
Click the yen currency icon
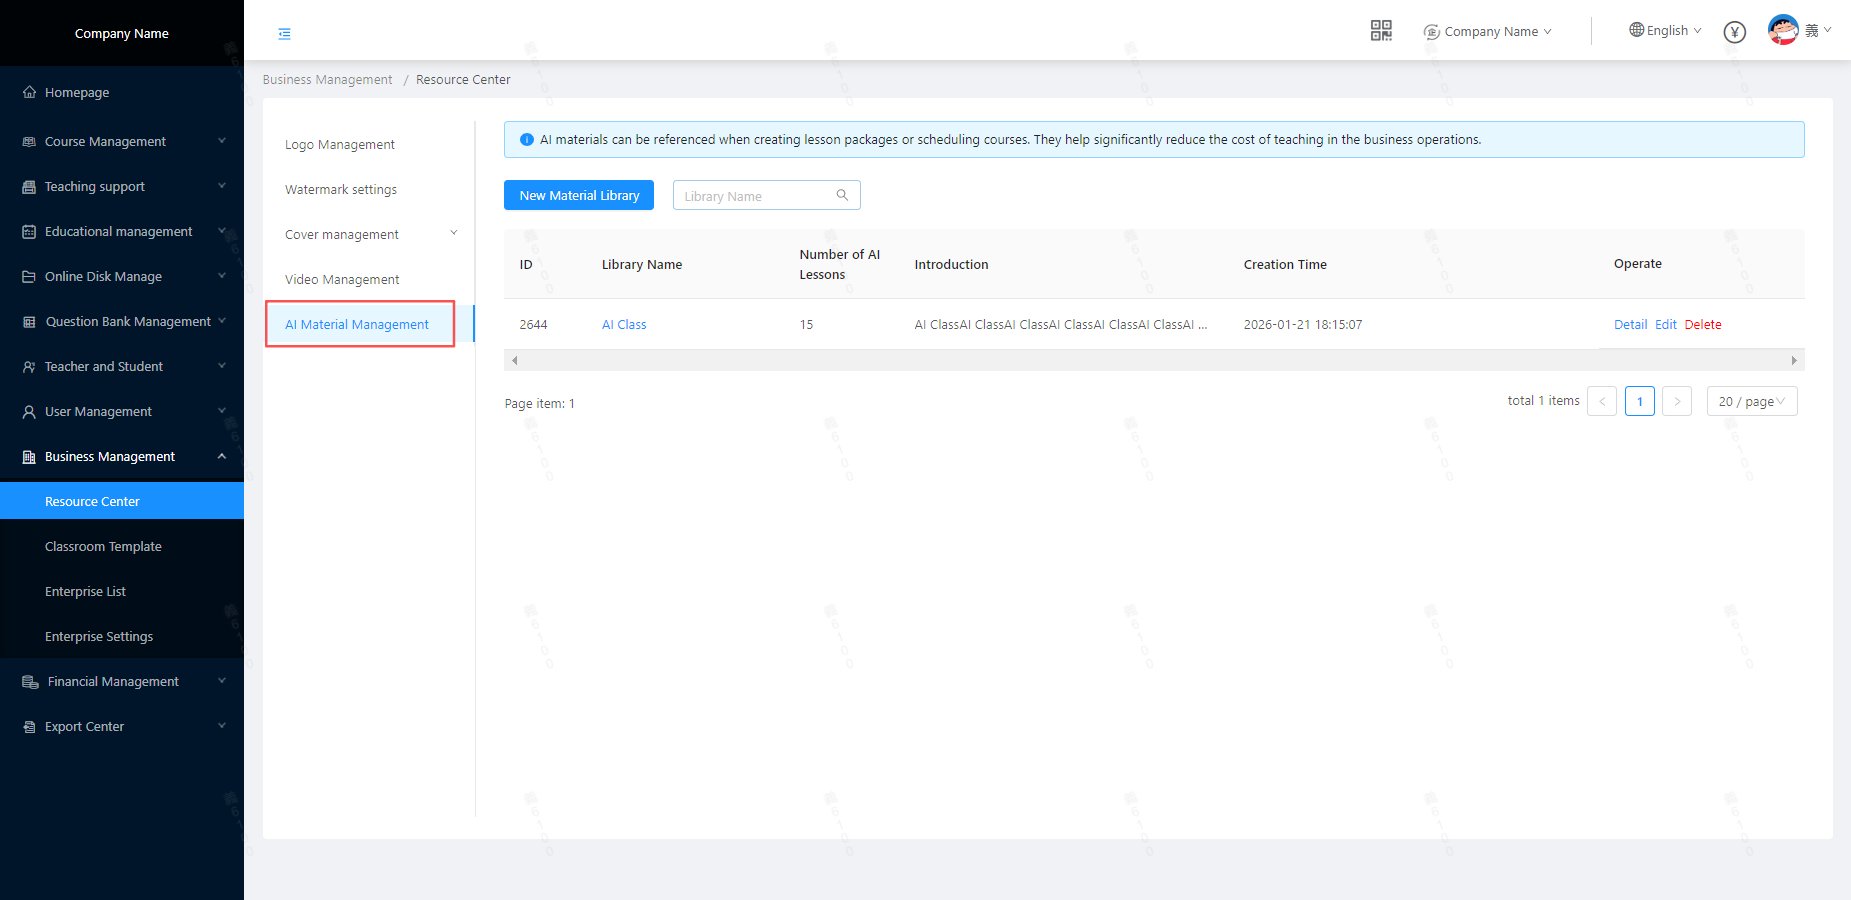coord(1735,32)
